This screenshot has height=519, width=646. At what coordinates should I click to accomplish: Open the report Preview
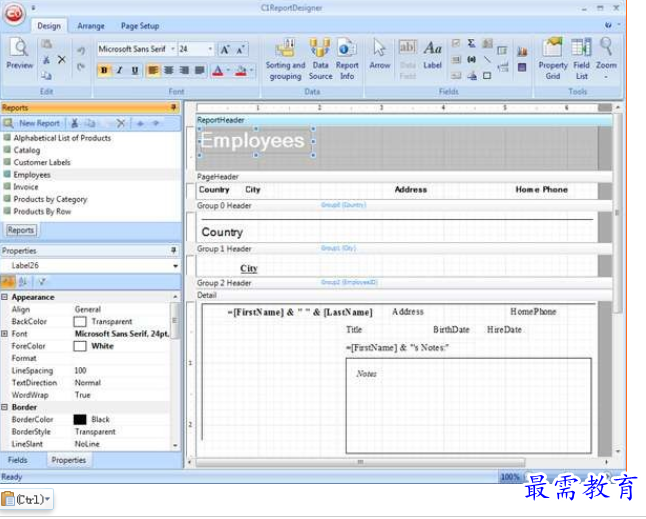tap(19, 54)
